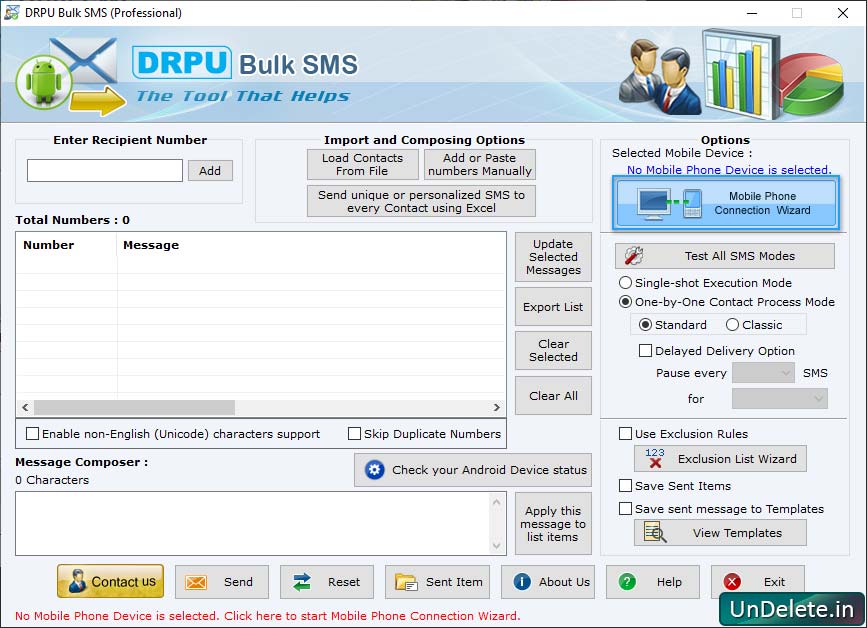Click the wrench icon on Test All SMS Modes
867x628 pixels.
click(634, 256)
